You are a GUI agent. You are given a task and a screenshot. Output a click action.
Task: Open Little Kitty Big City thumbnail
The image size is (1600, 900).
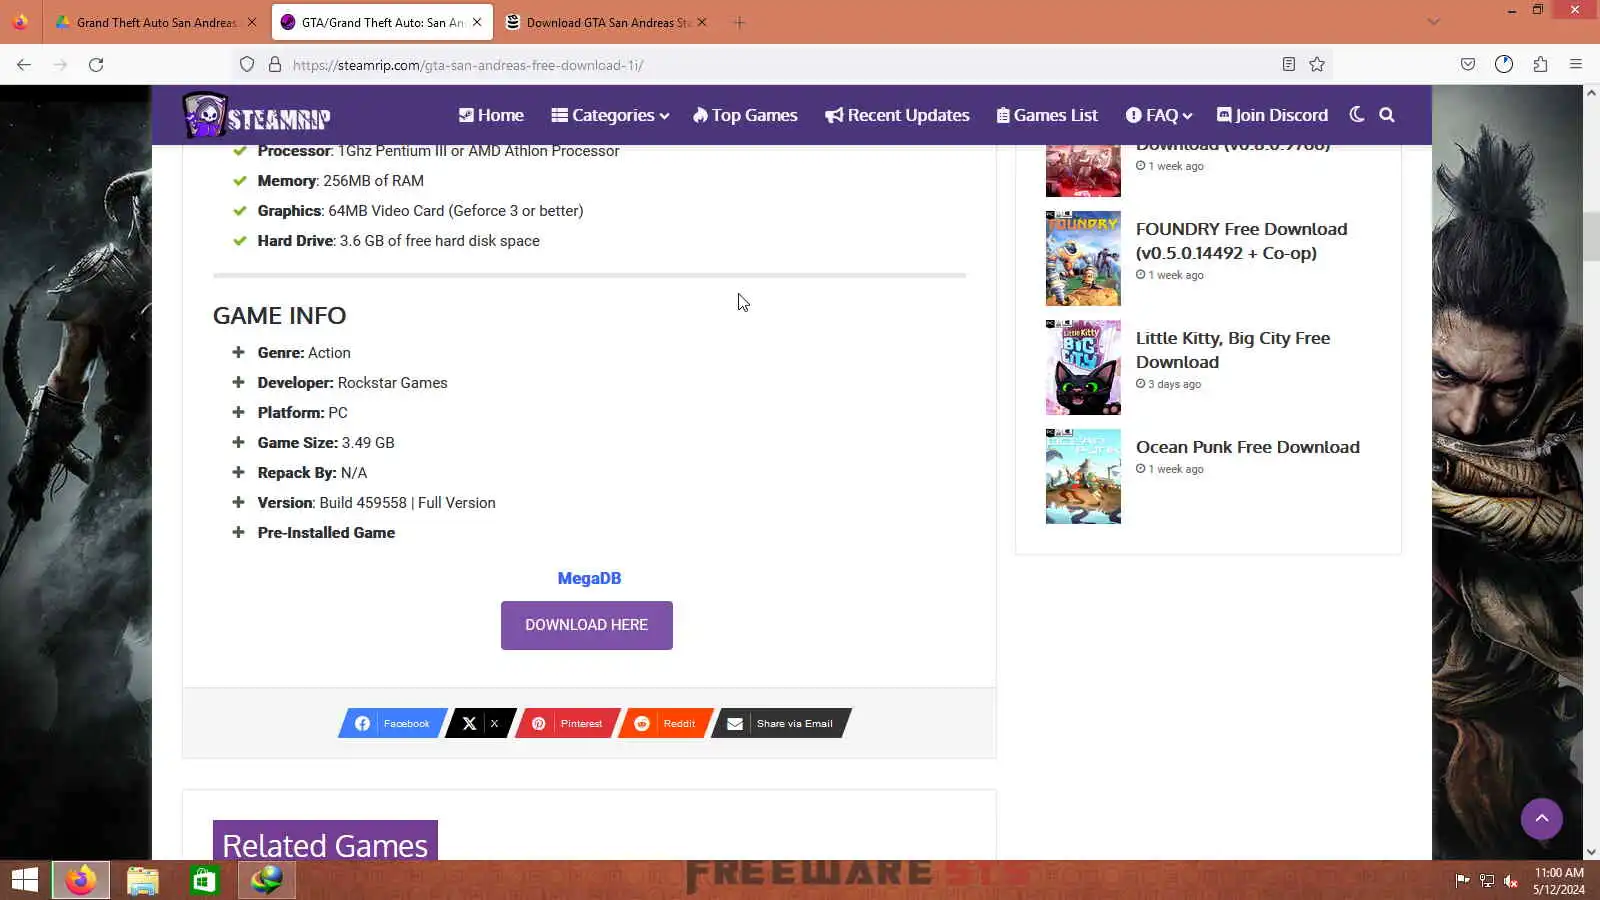(1083, 367)
